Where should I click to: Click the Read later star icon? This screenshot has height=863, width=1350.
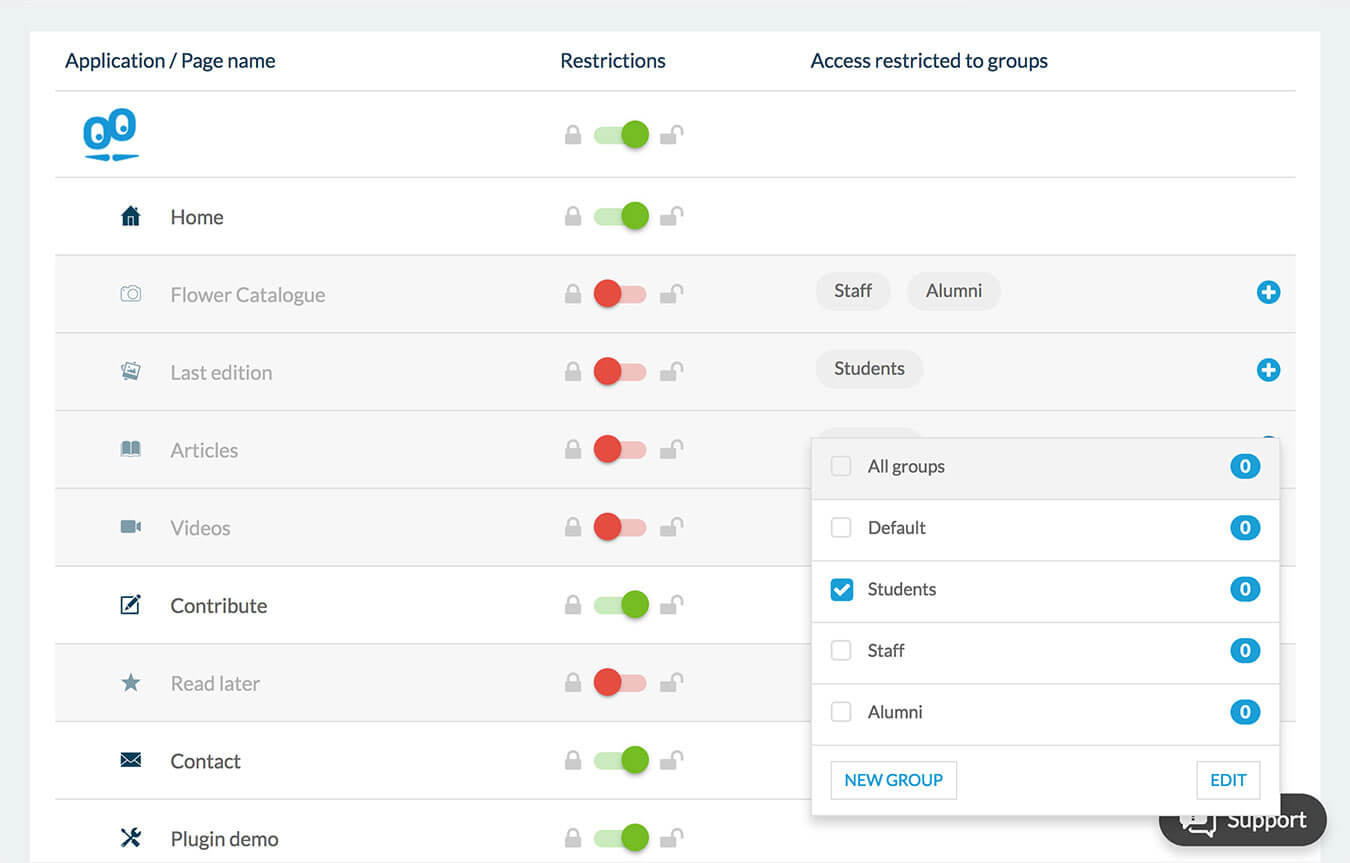(130, 683)
